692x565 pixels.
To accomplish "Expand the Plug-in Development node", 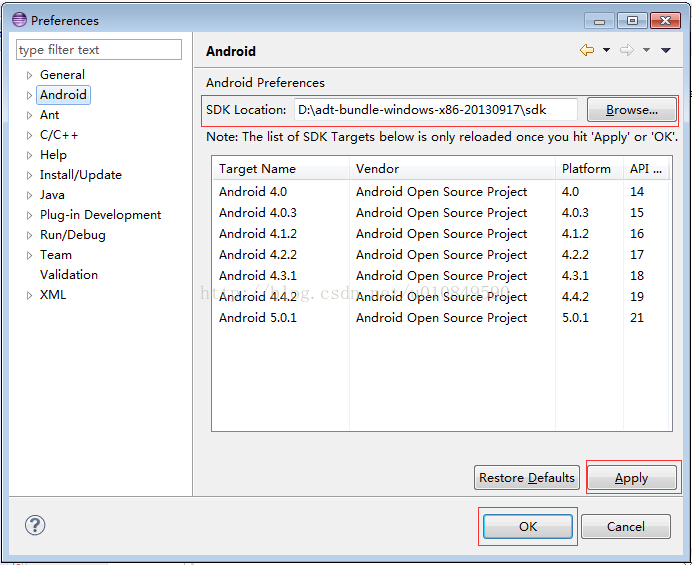I will coord(29,215).
